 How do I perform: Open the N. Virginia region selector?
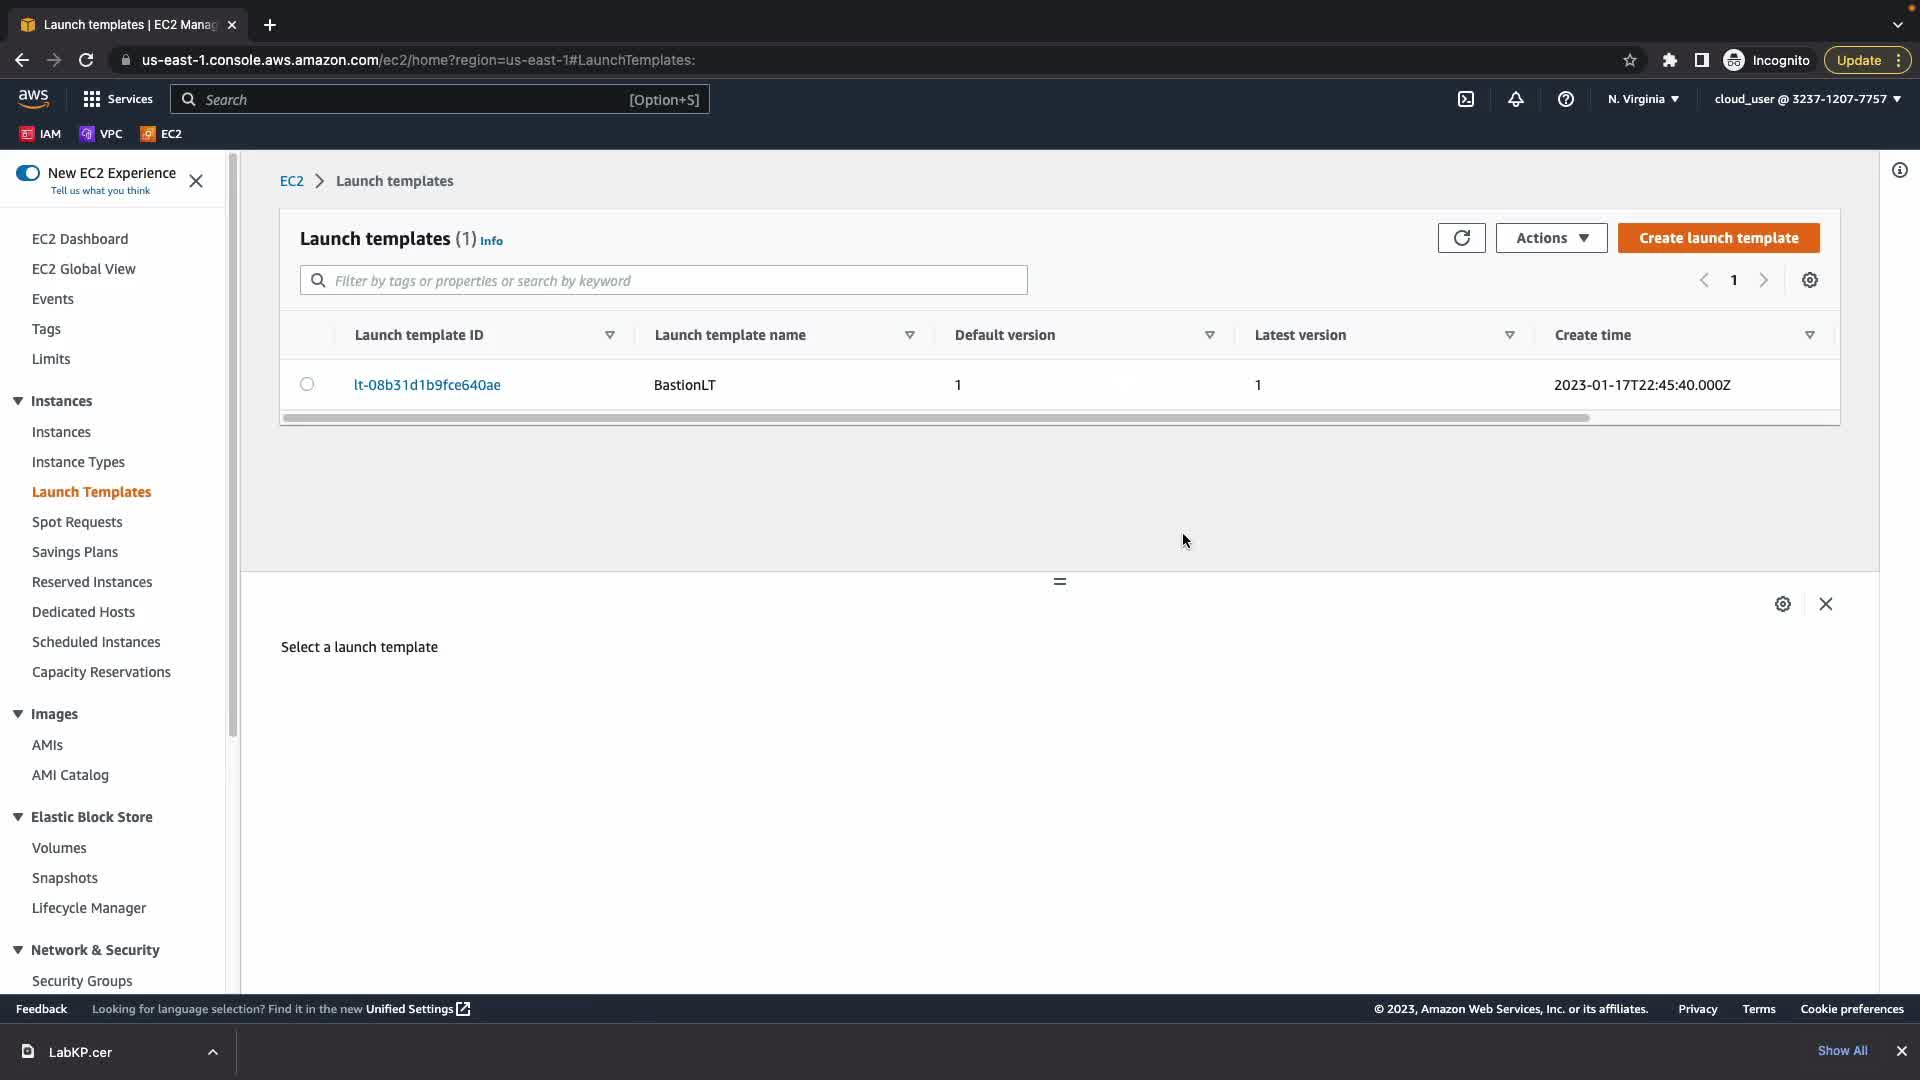[1643, 99]
